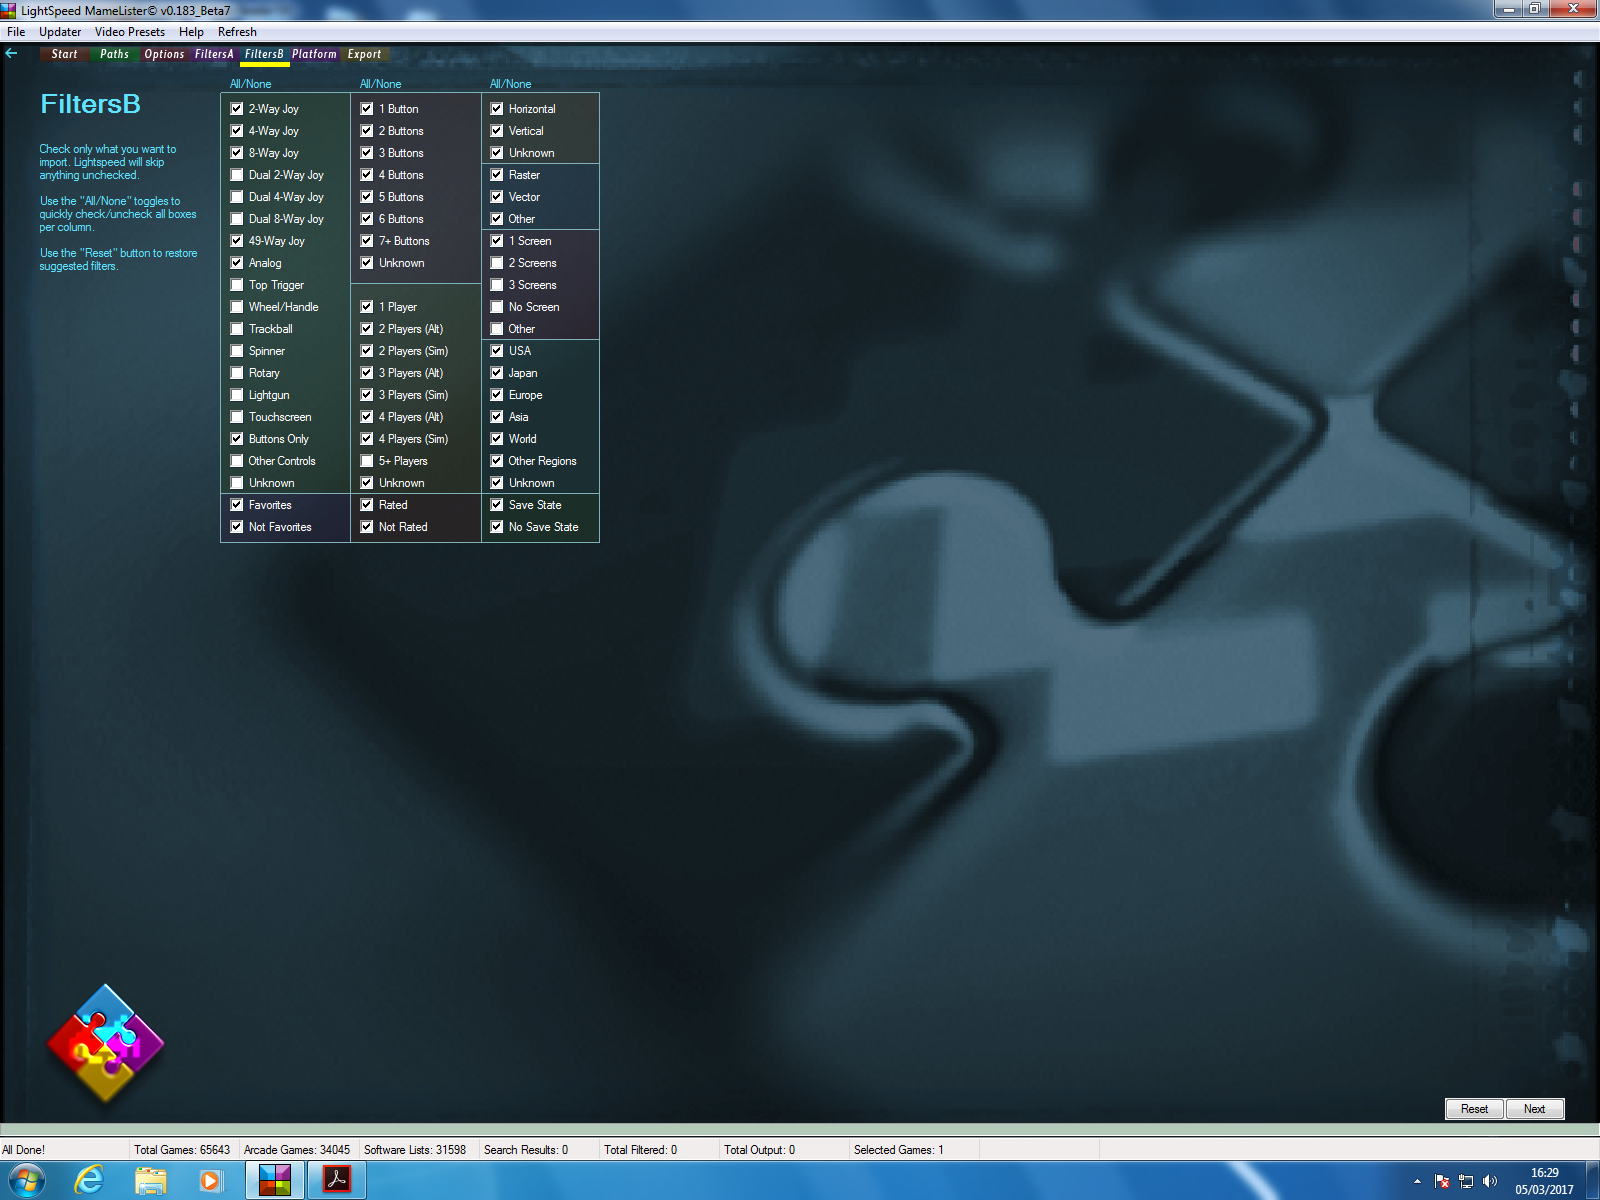Check Spinner checkbox
The width and height of the screenshot is (1600, 1200).
(x=237, y=351)
